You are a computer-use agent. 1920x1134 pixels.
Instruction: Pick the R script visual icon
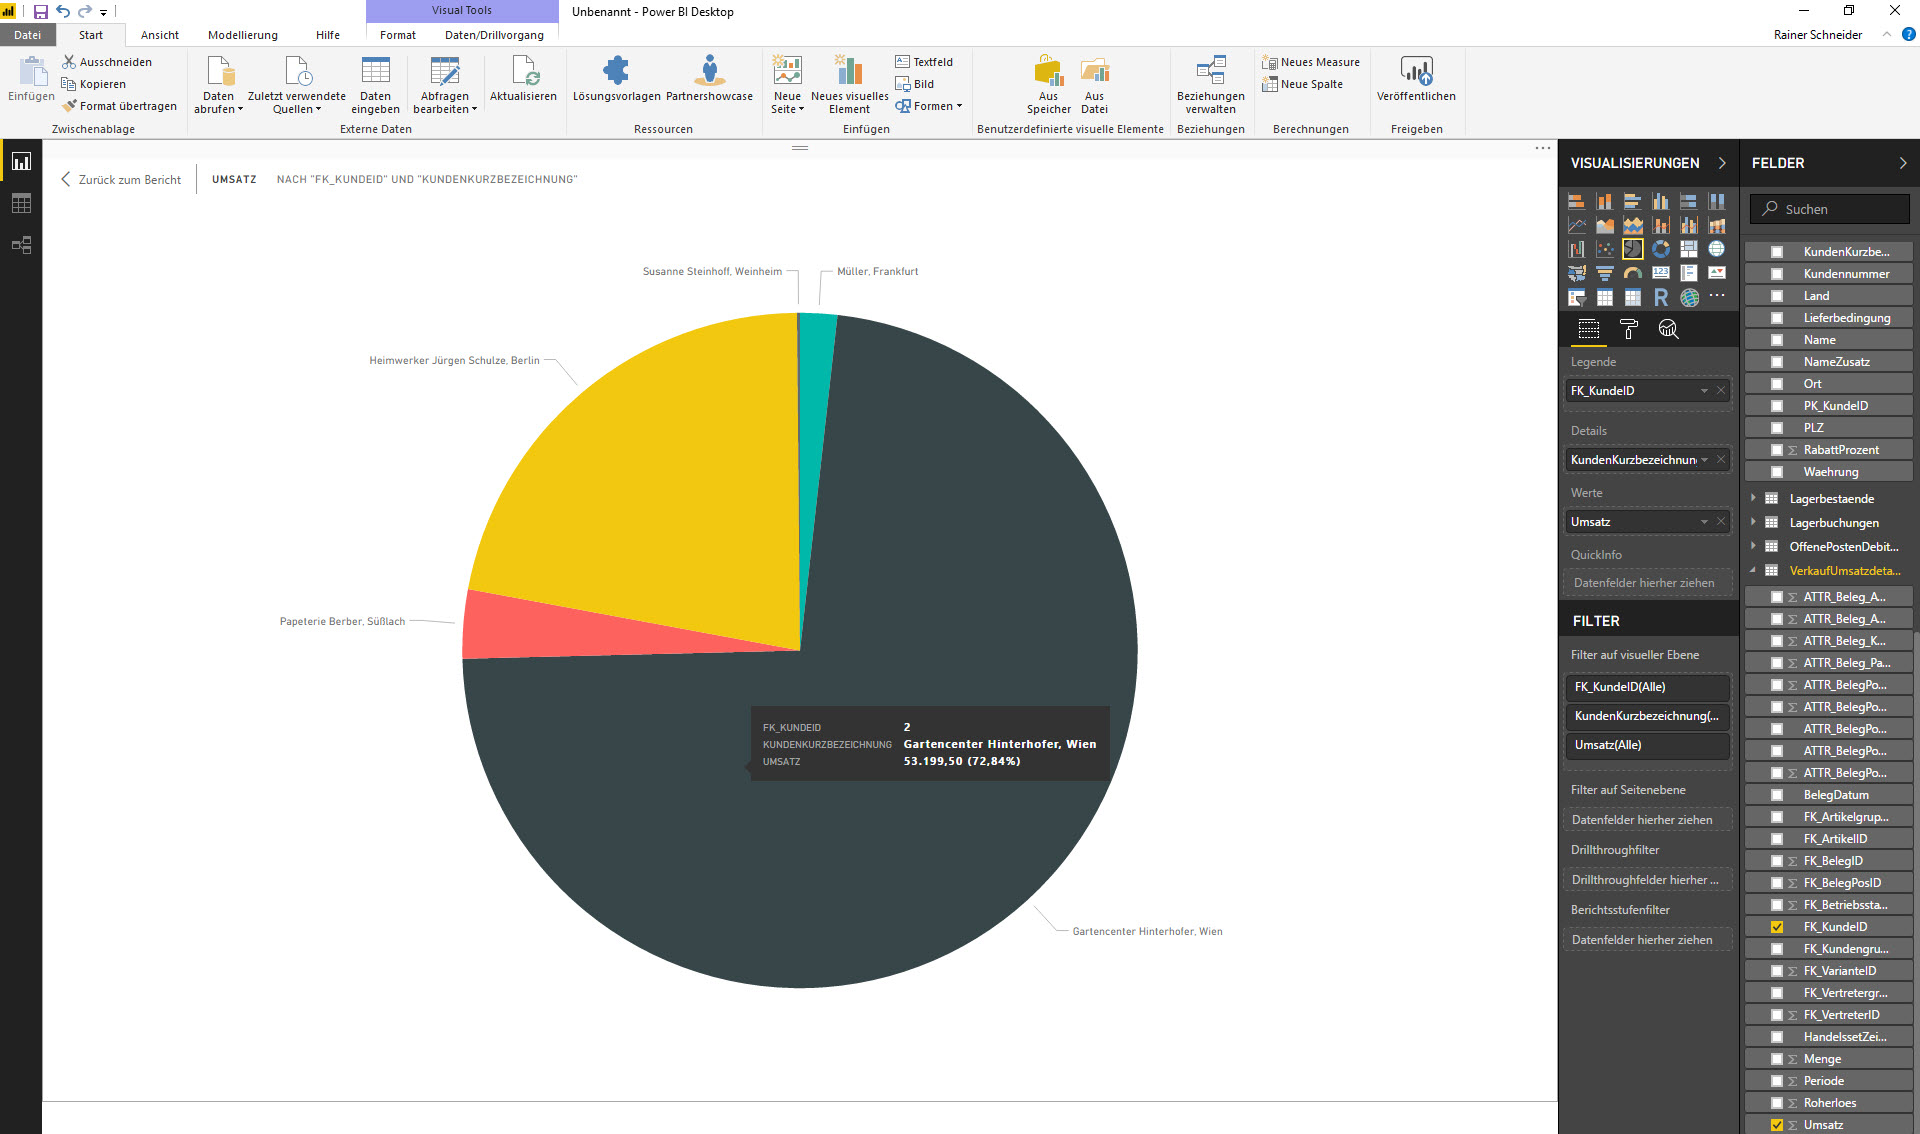[1660, 297]
